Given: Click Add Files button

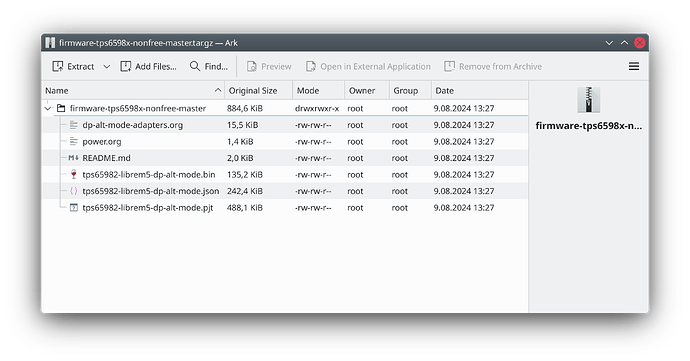Looking at the screenshot, I should (148, 66).
